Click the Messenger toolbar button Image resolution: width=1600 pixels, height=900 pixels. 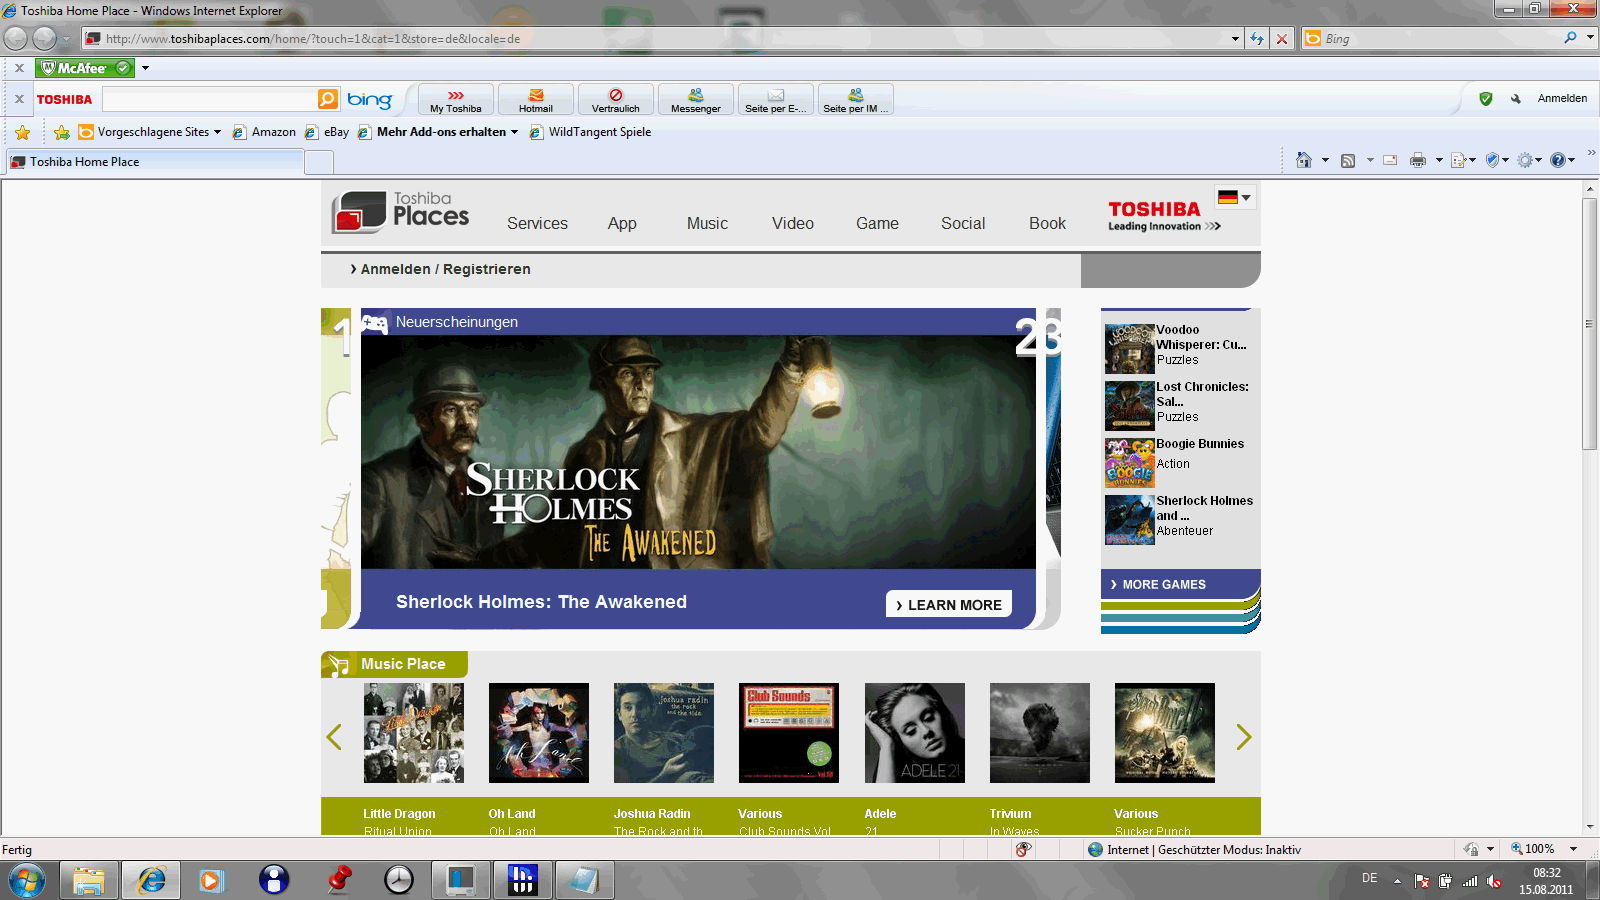696,100
